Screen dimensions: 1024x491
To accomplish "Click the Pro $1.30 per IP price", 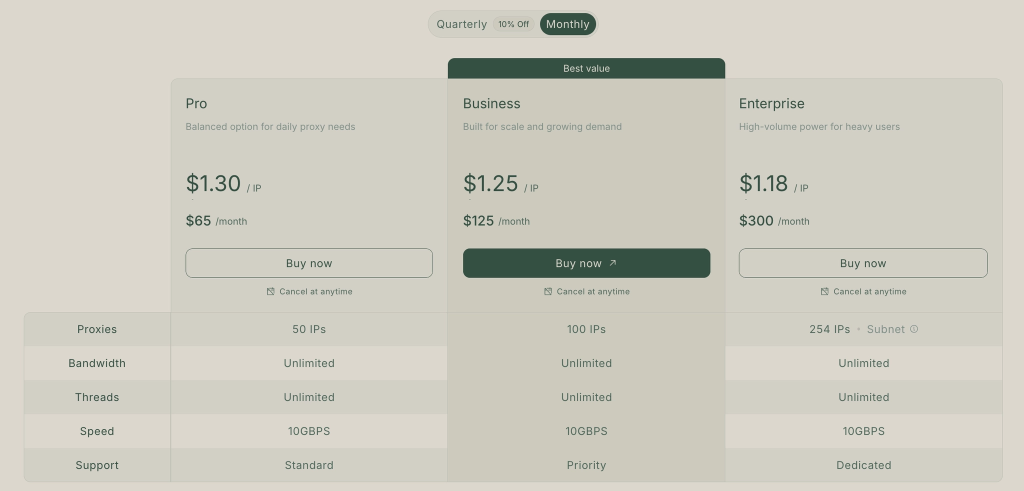I will tap(214, 184).
